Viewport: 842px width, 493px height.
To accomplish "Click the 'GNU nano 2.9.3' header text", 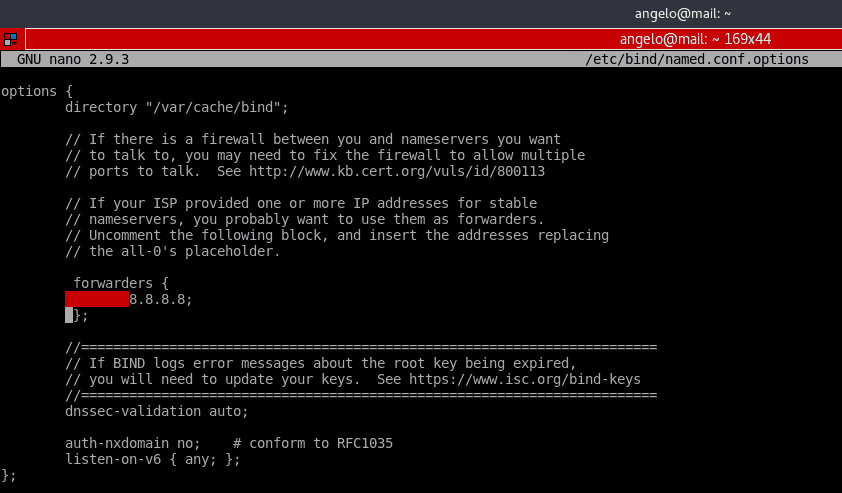I will pos(73,59).
